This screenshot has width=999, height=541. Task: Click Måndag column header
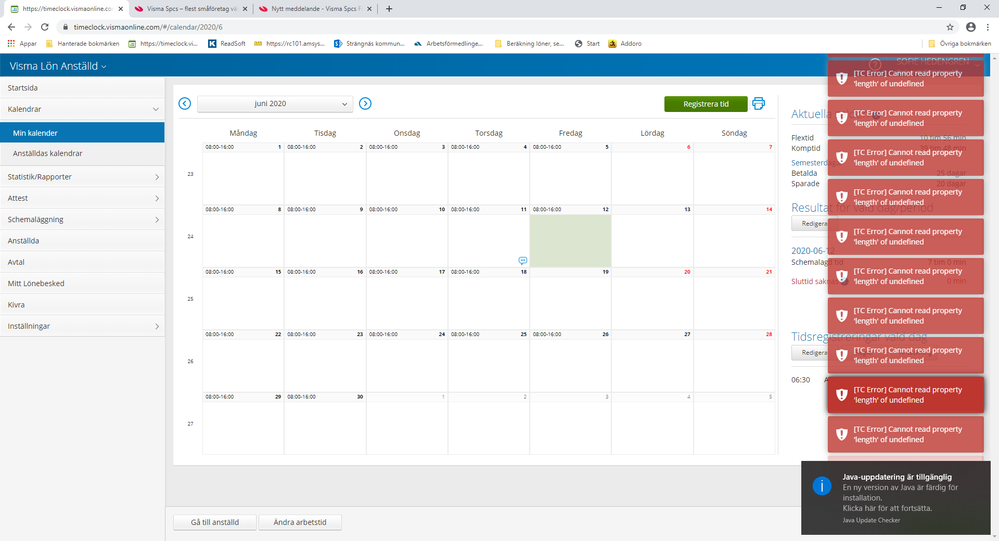[243, 133]
